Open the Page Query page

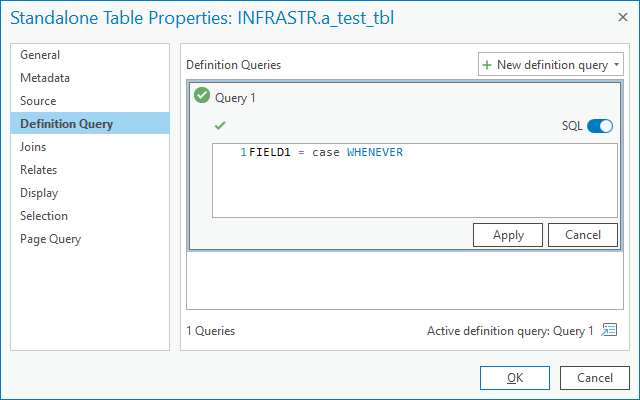[50, 239]
